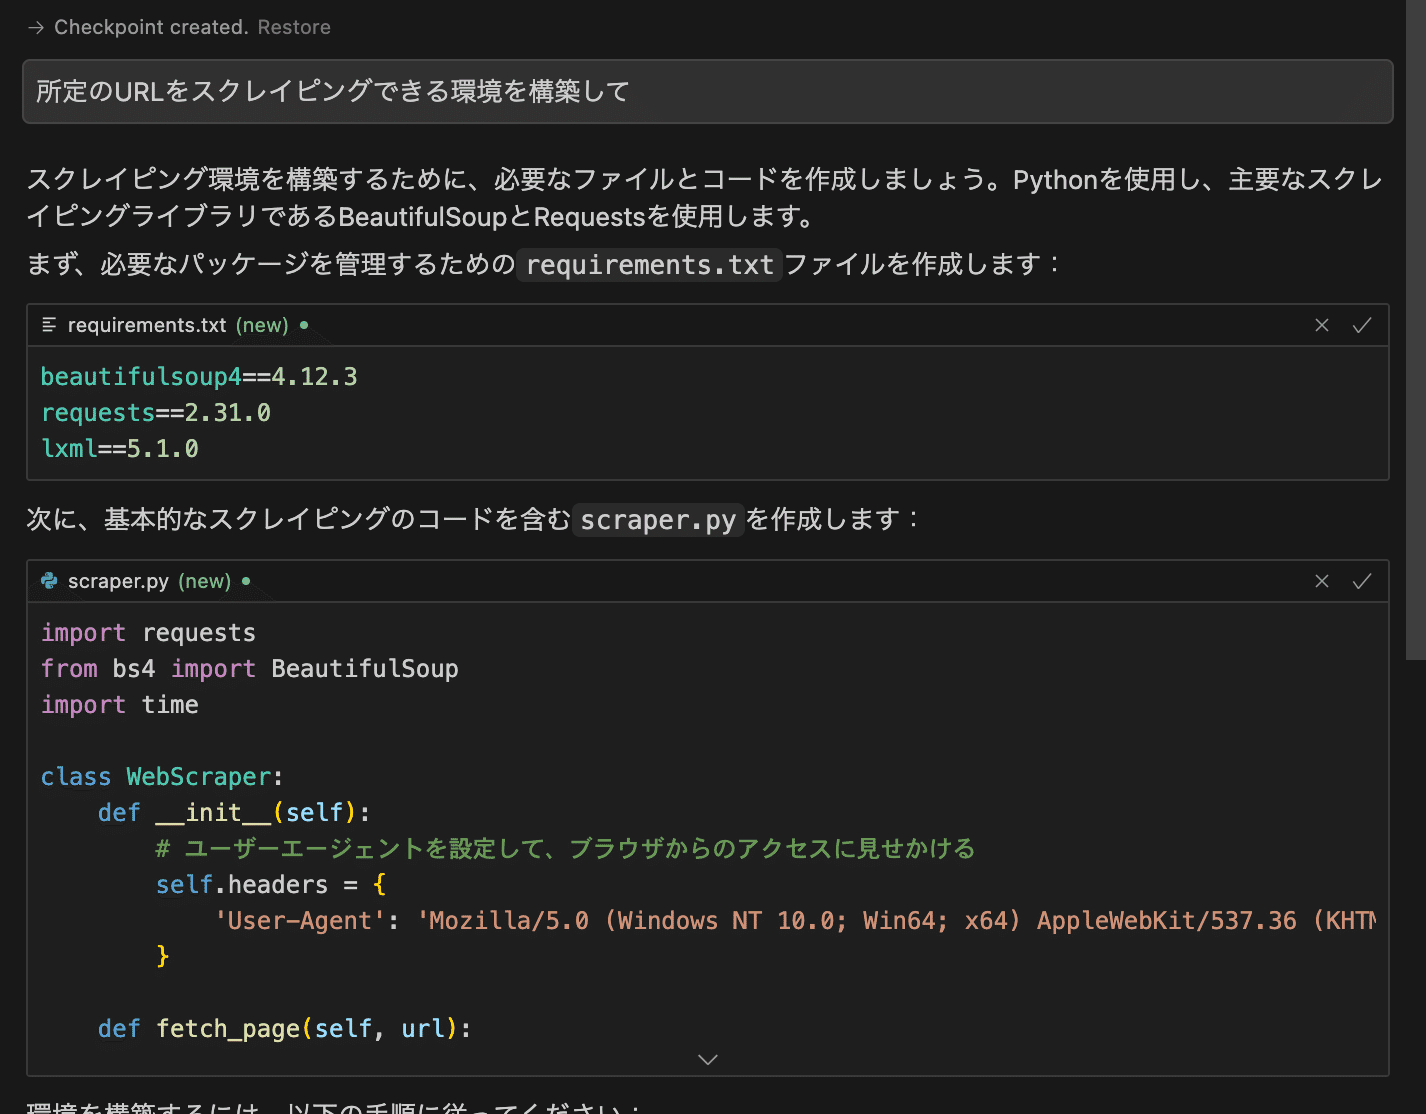
Task: Accept the scraper.py changes with checkmark
Action: (x=1361, y=581)
